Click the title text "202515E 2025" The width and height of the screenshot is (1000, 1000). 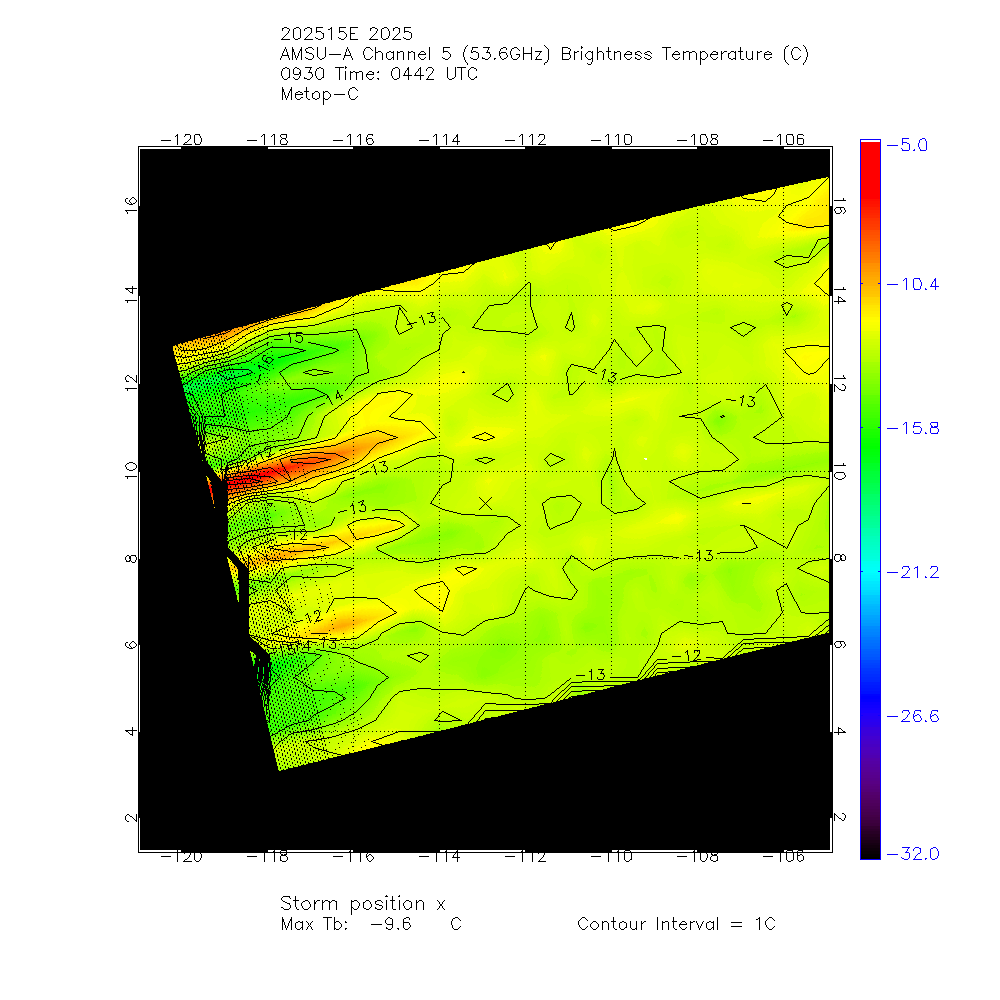(346, 34)
